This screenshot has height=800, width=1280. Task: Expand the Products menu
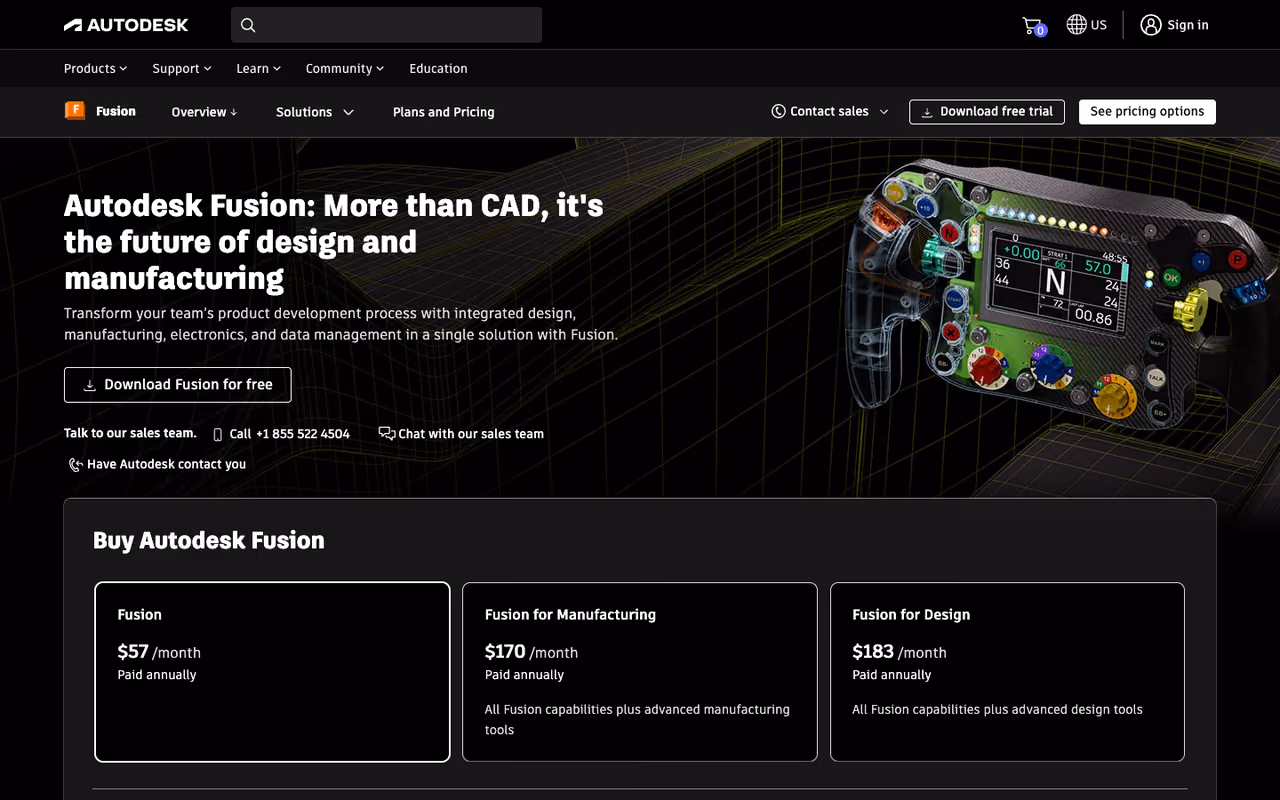96,69
